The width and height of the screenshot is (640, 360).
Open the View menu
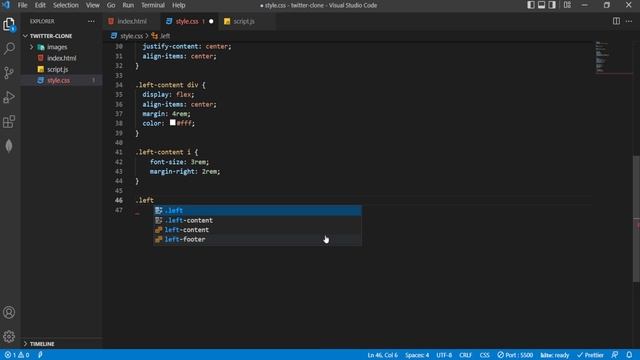93,5
